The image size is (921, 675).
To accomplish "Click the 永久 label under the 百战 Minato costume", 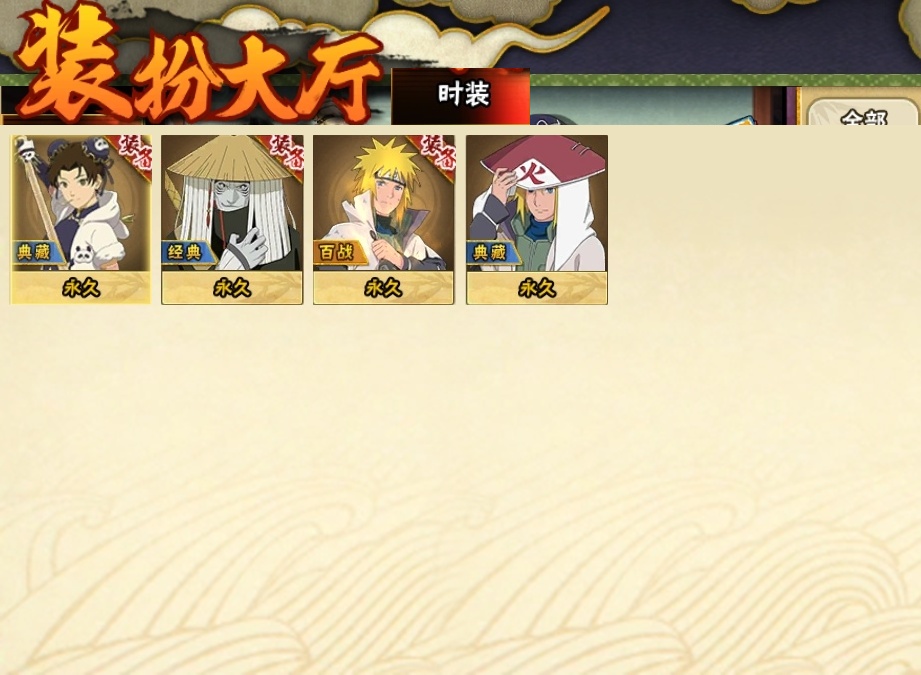I will (x=384, y=288).
